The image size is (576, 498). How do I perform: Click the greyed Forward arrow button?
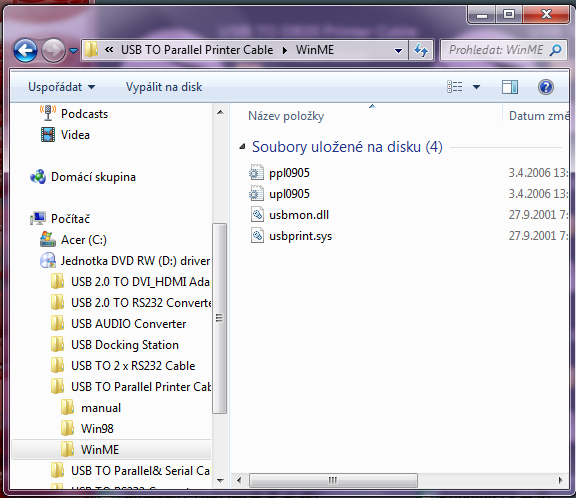tap(53, 50)
